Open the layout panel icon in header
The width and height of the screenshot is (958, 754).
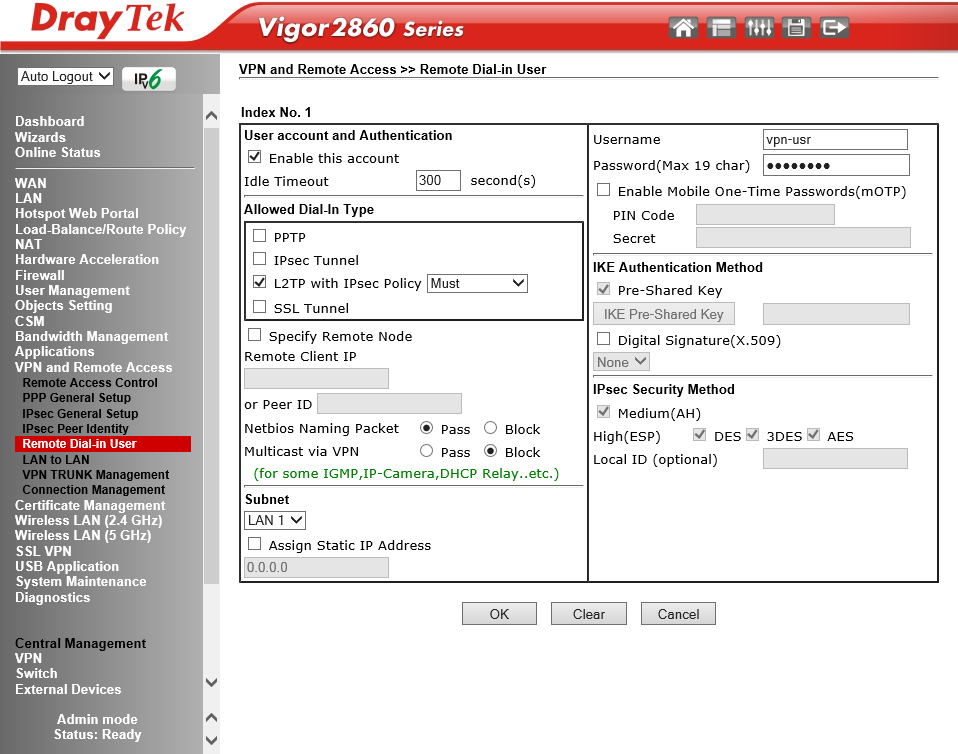pyautogui.click(x=721, y=28)
